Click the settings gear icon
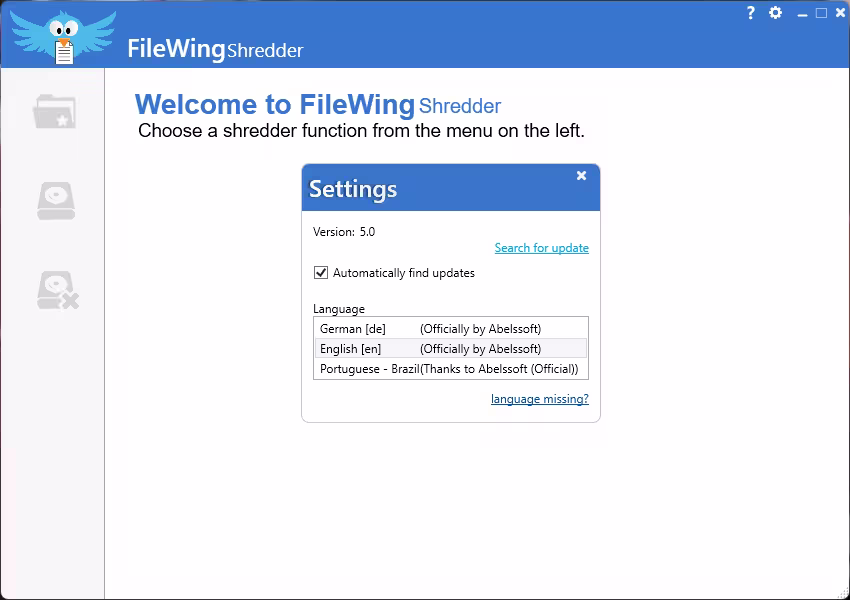The width and height of the screenshot is (850, 600). [x=776, y=12]
